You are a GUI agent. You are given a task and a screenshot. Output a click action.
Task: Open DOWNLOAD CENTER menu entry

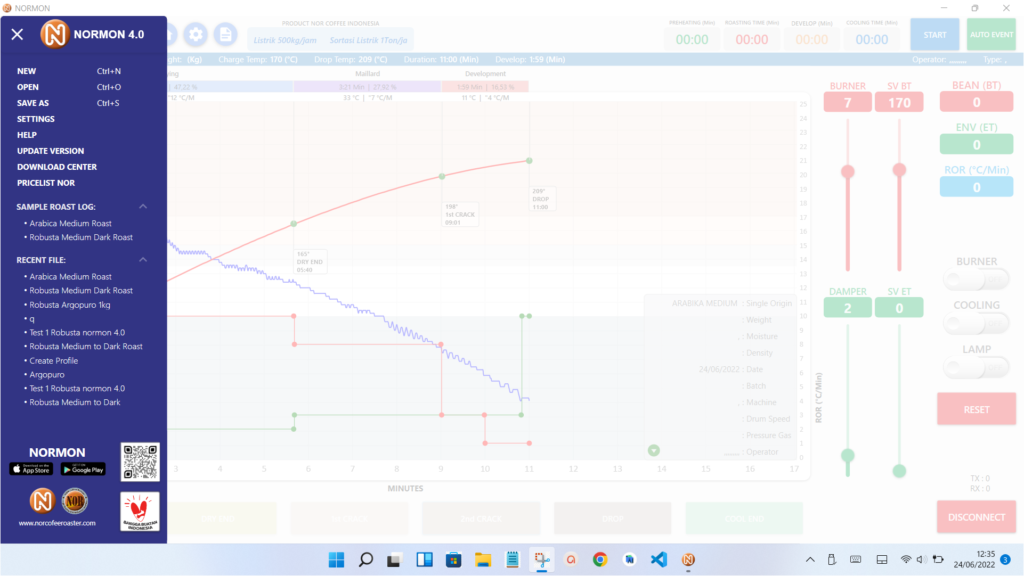tap(57, 167)
